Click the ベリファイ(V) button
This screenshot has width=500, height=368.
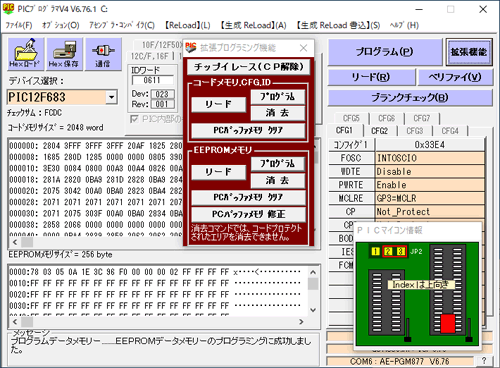click(455, 77)
